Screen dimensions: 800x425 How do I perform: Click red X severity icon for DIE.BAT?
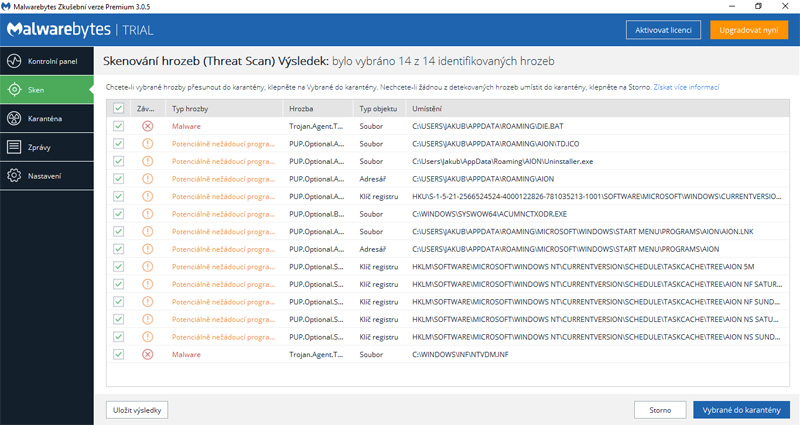click(147, 126)
